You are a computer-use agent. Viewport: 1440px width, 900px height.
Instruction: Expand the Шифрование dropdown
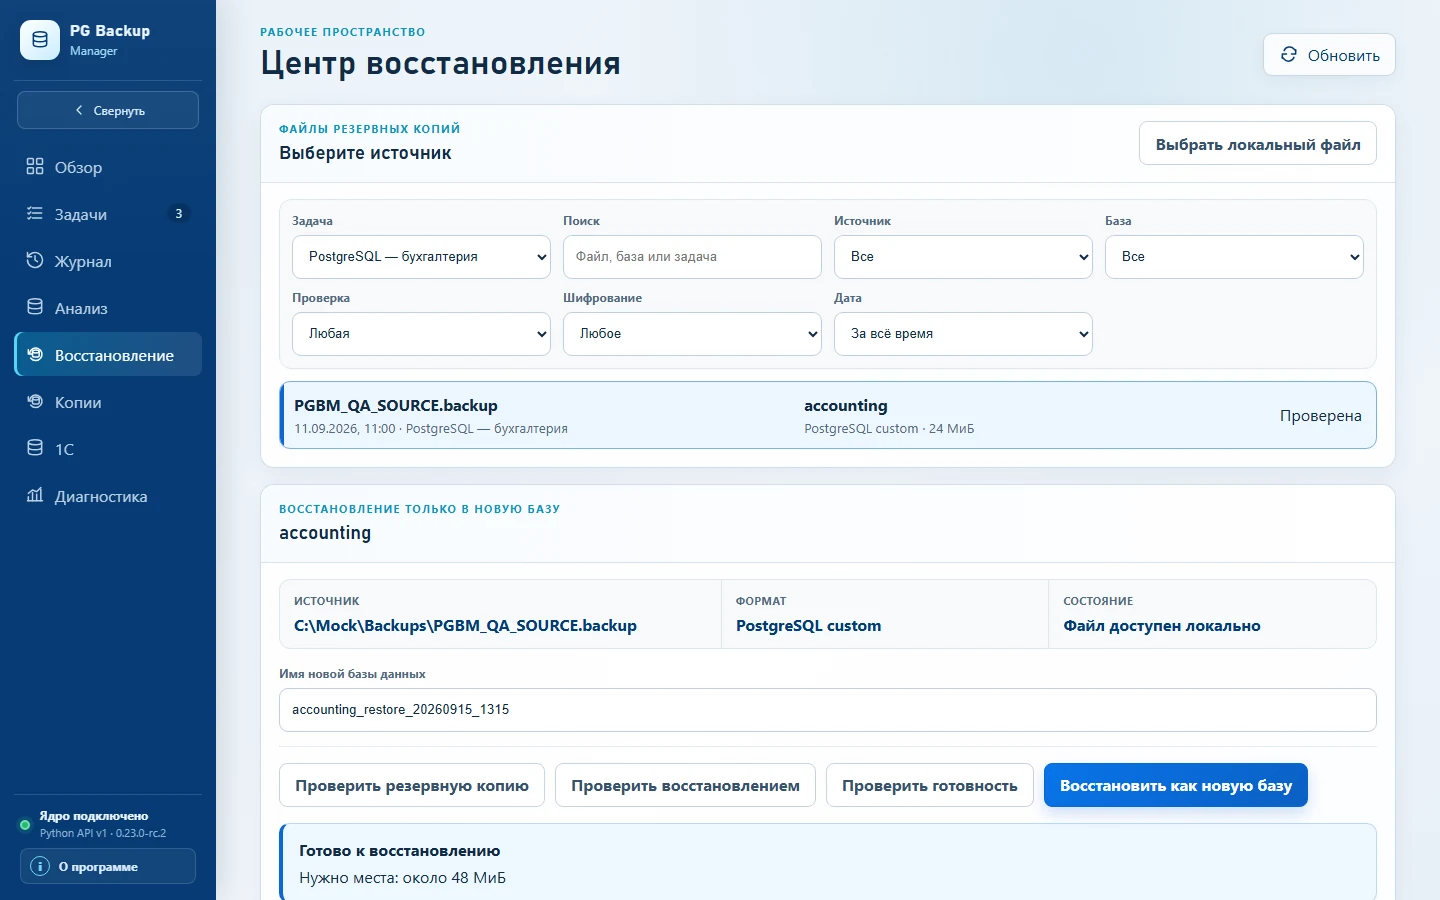tap(692, 334)
